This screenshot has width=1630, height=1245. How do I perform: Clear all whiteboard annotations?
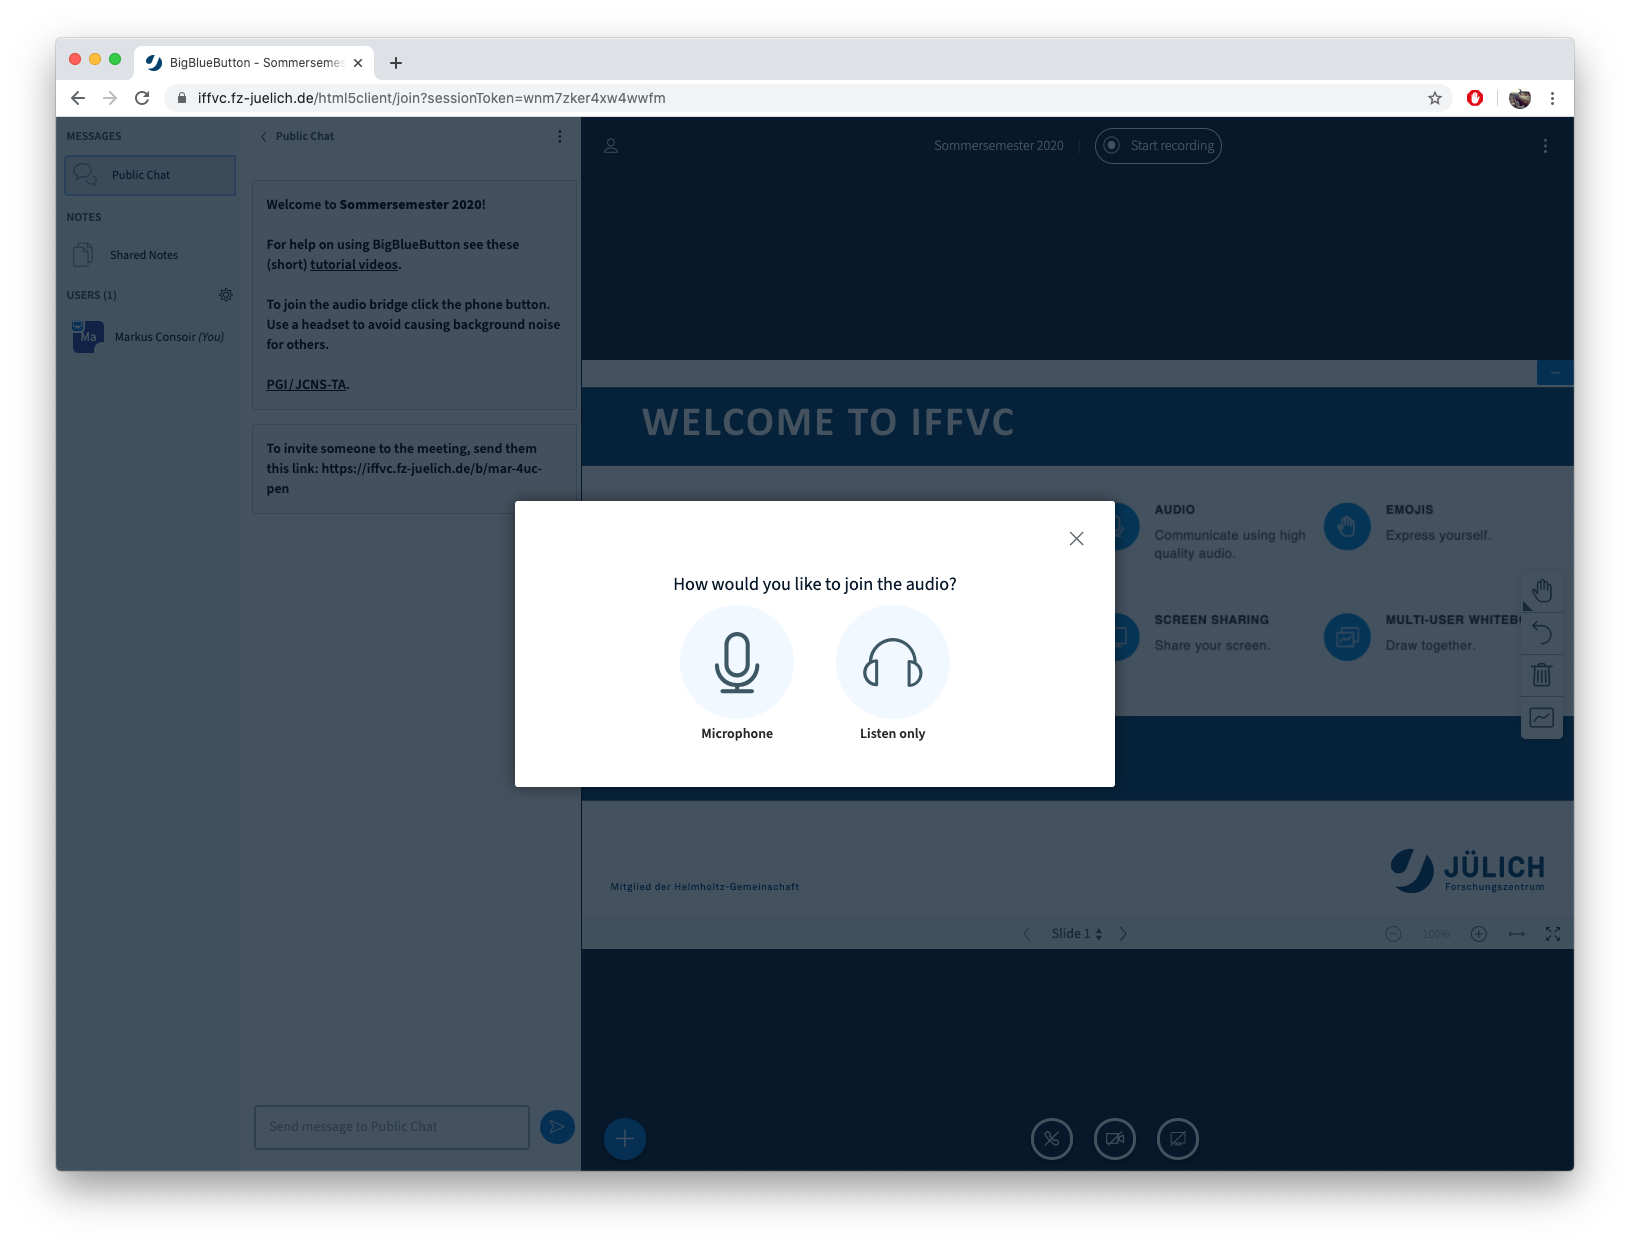coord(1542,675)
